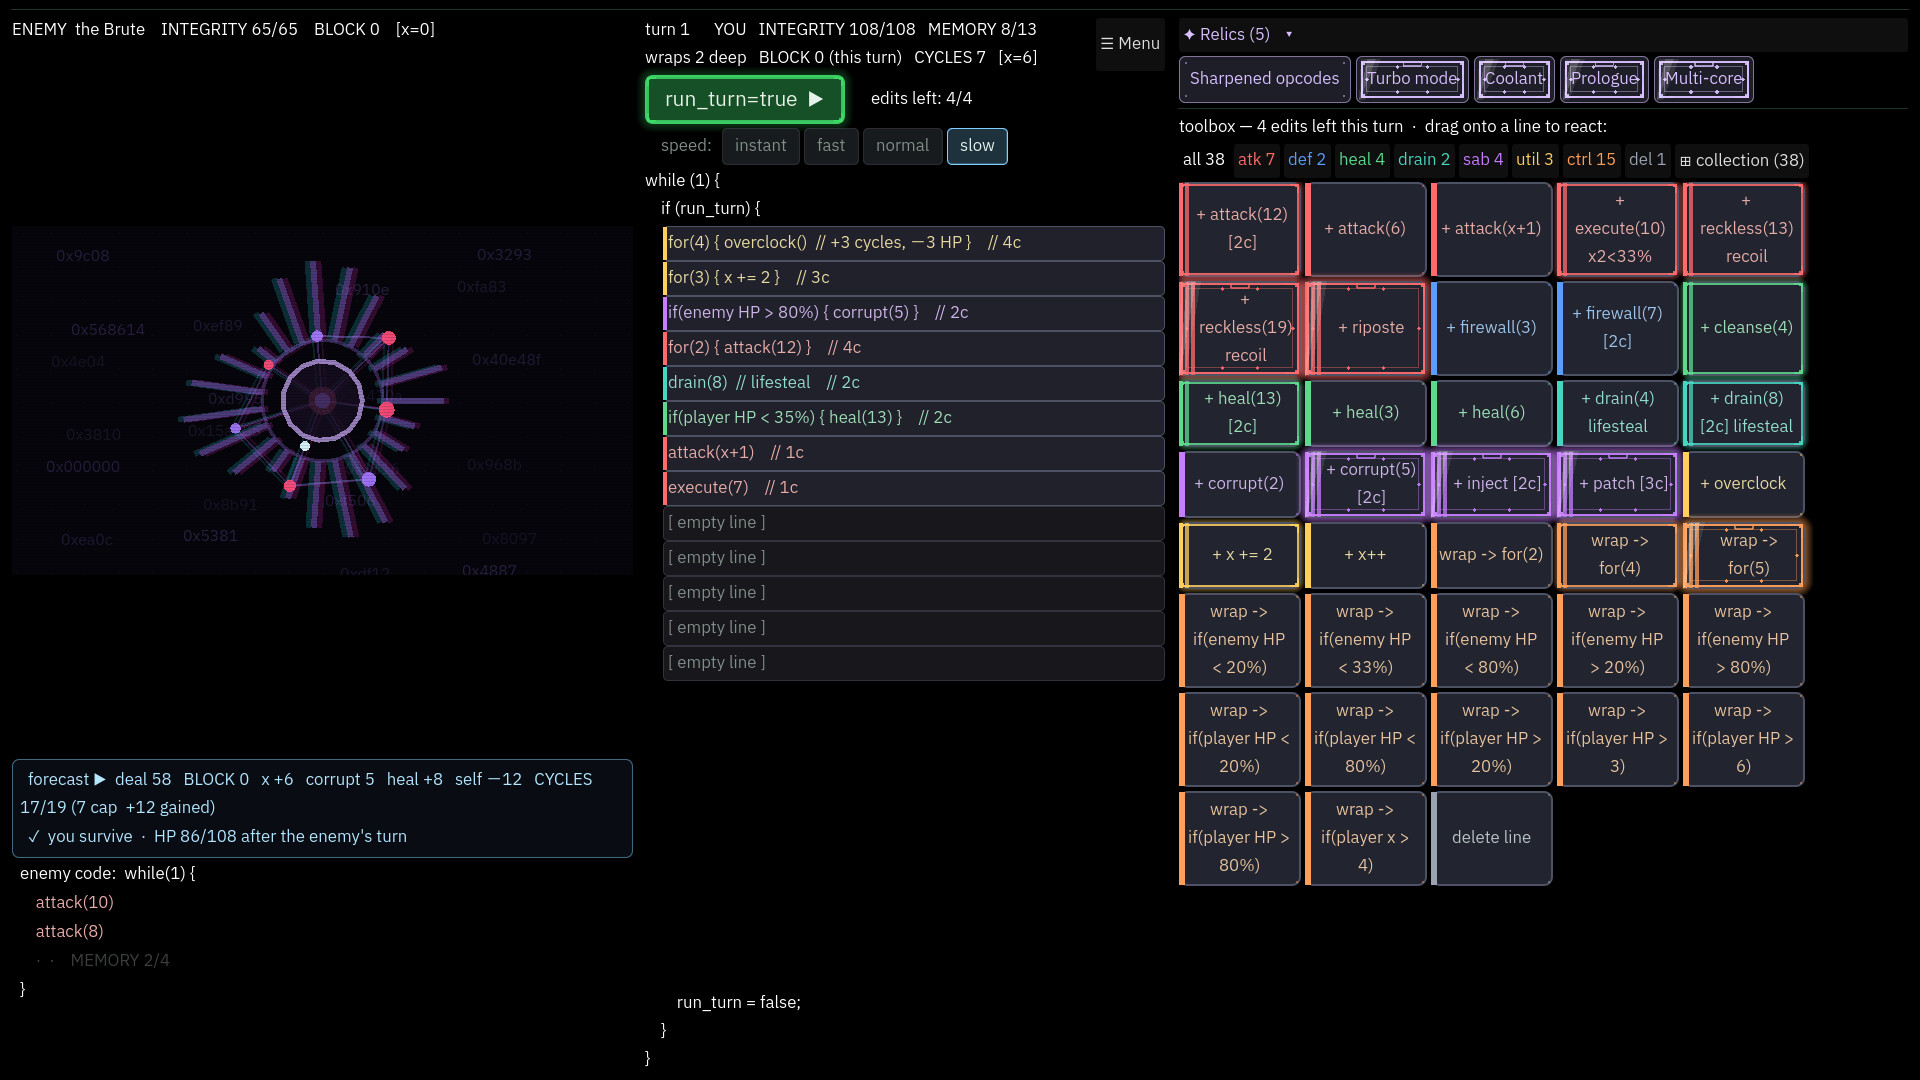1920x1080 pixels.
Task: Pick the attack(12) [2c] card
Action: (1240, 229)
